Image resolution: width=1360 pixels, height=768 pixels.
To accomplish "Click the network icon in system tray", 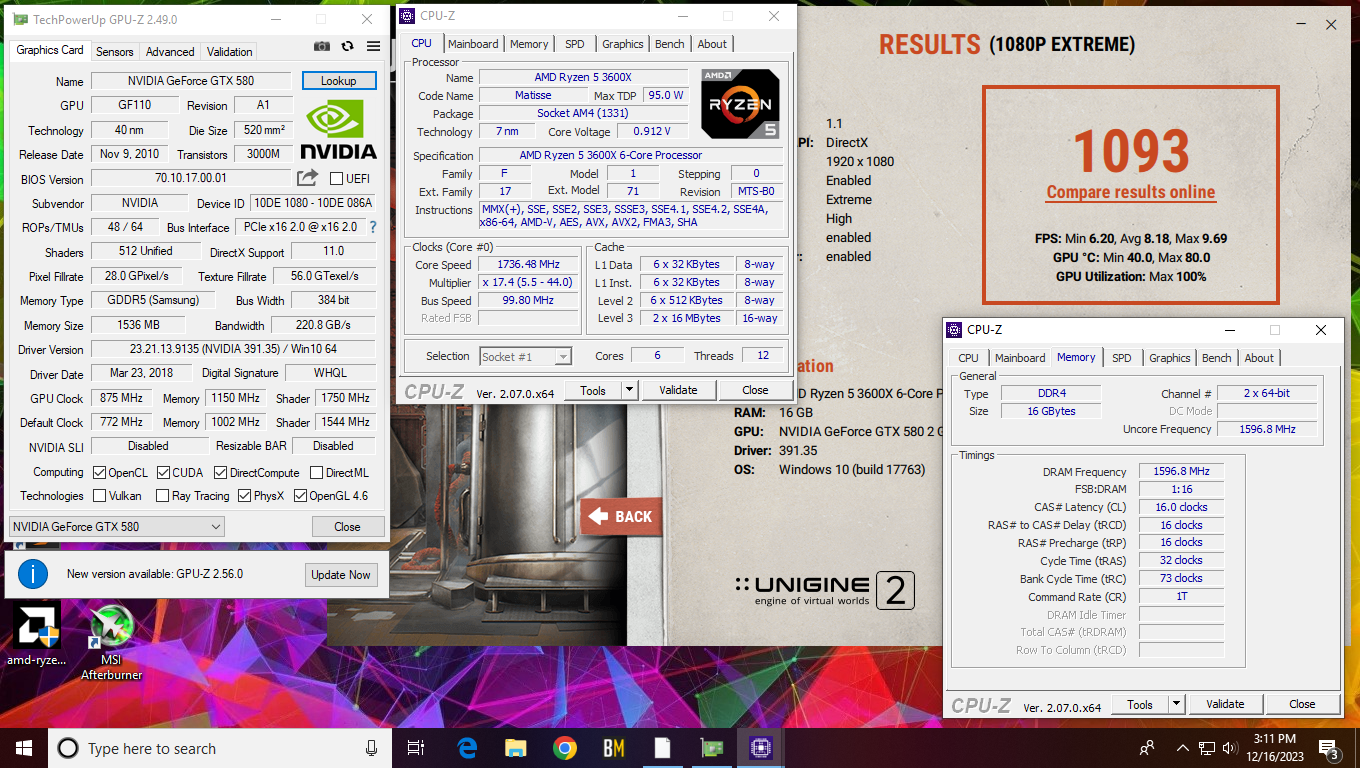I will [1206, 748].
